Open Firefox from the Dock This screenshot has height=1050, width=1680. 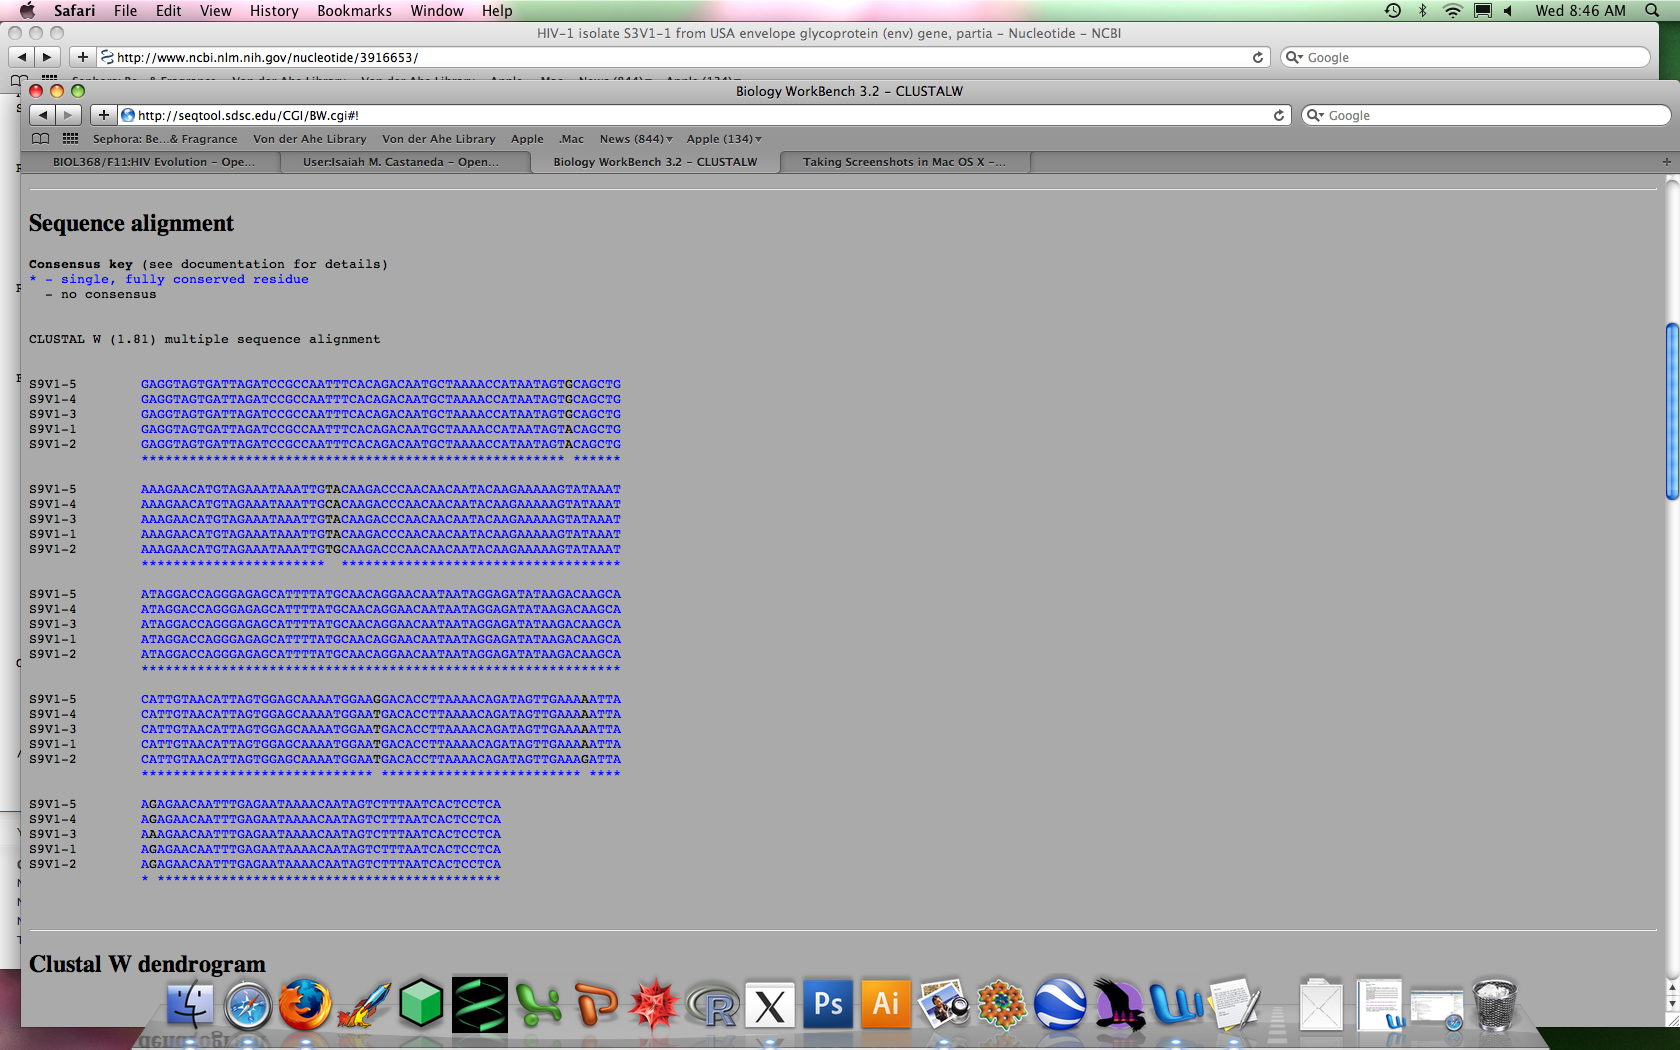tap(304, 1005)
